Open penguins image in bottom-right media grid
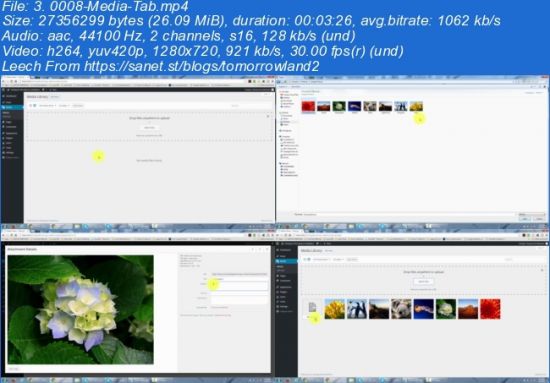 (357, 309)
